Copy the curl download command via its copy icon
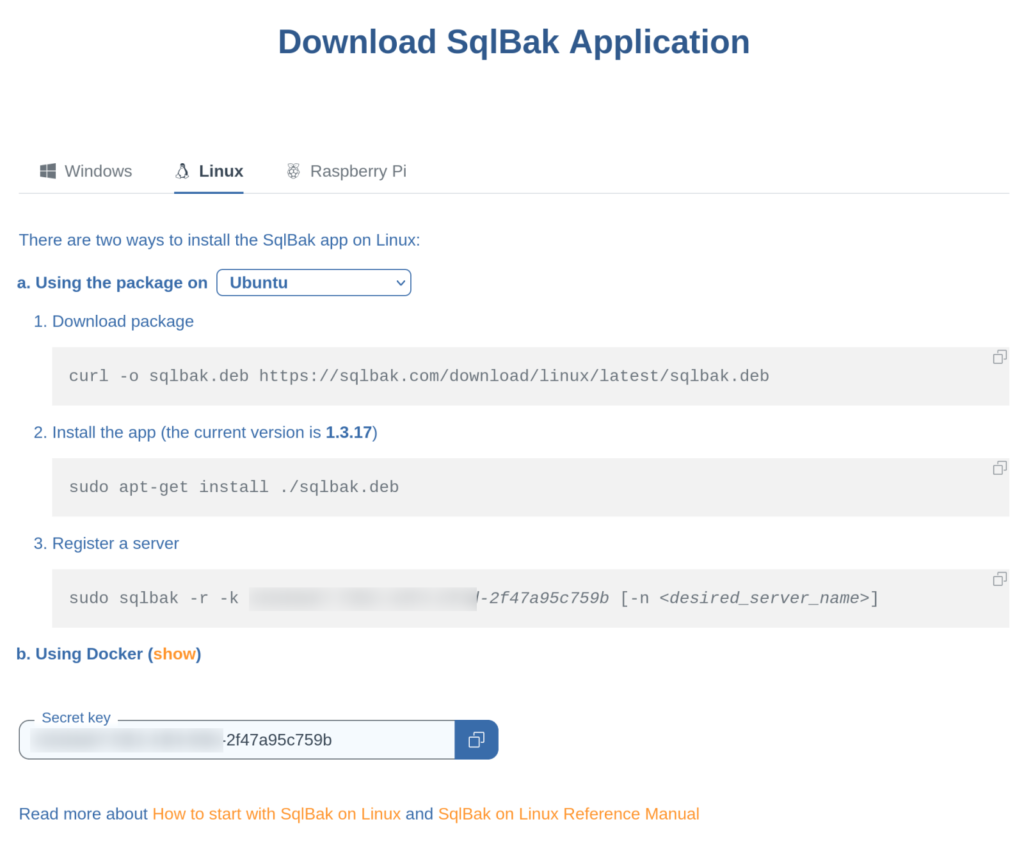1024x844 pixels. coord(999,356)
